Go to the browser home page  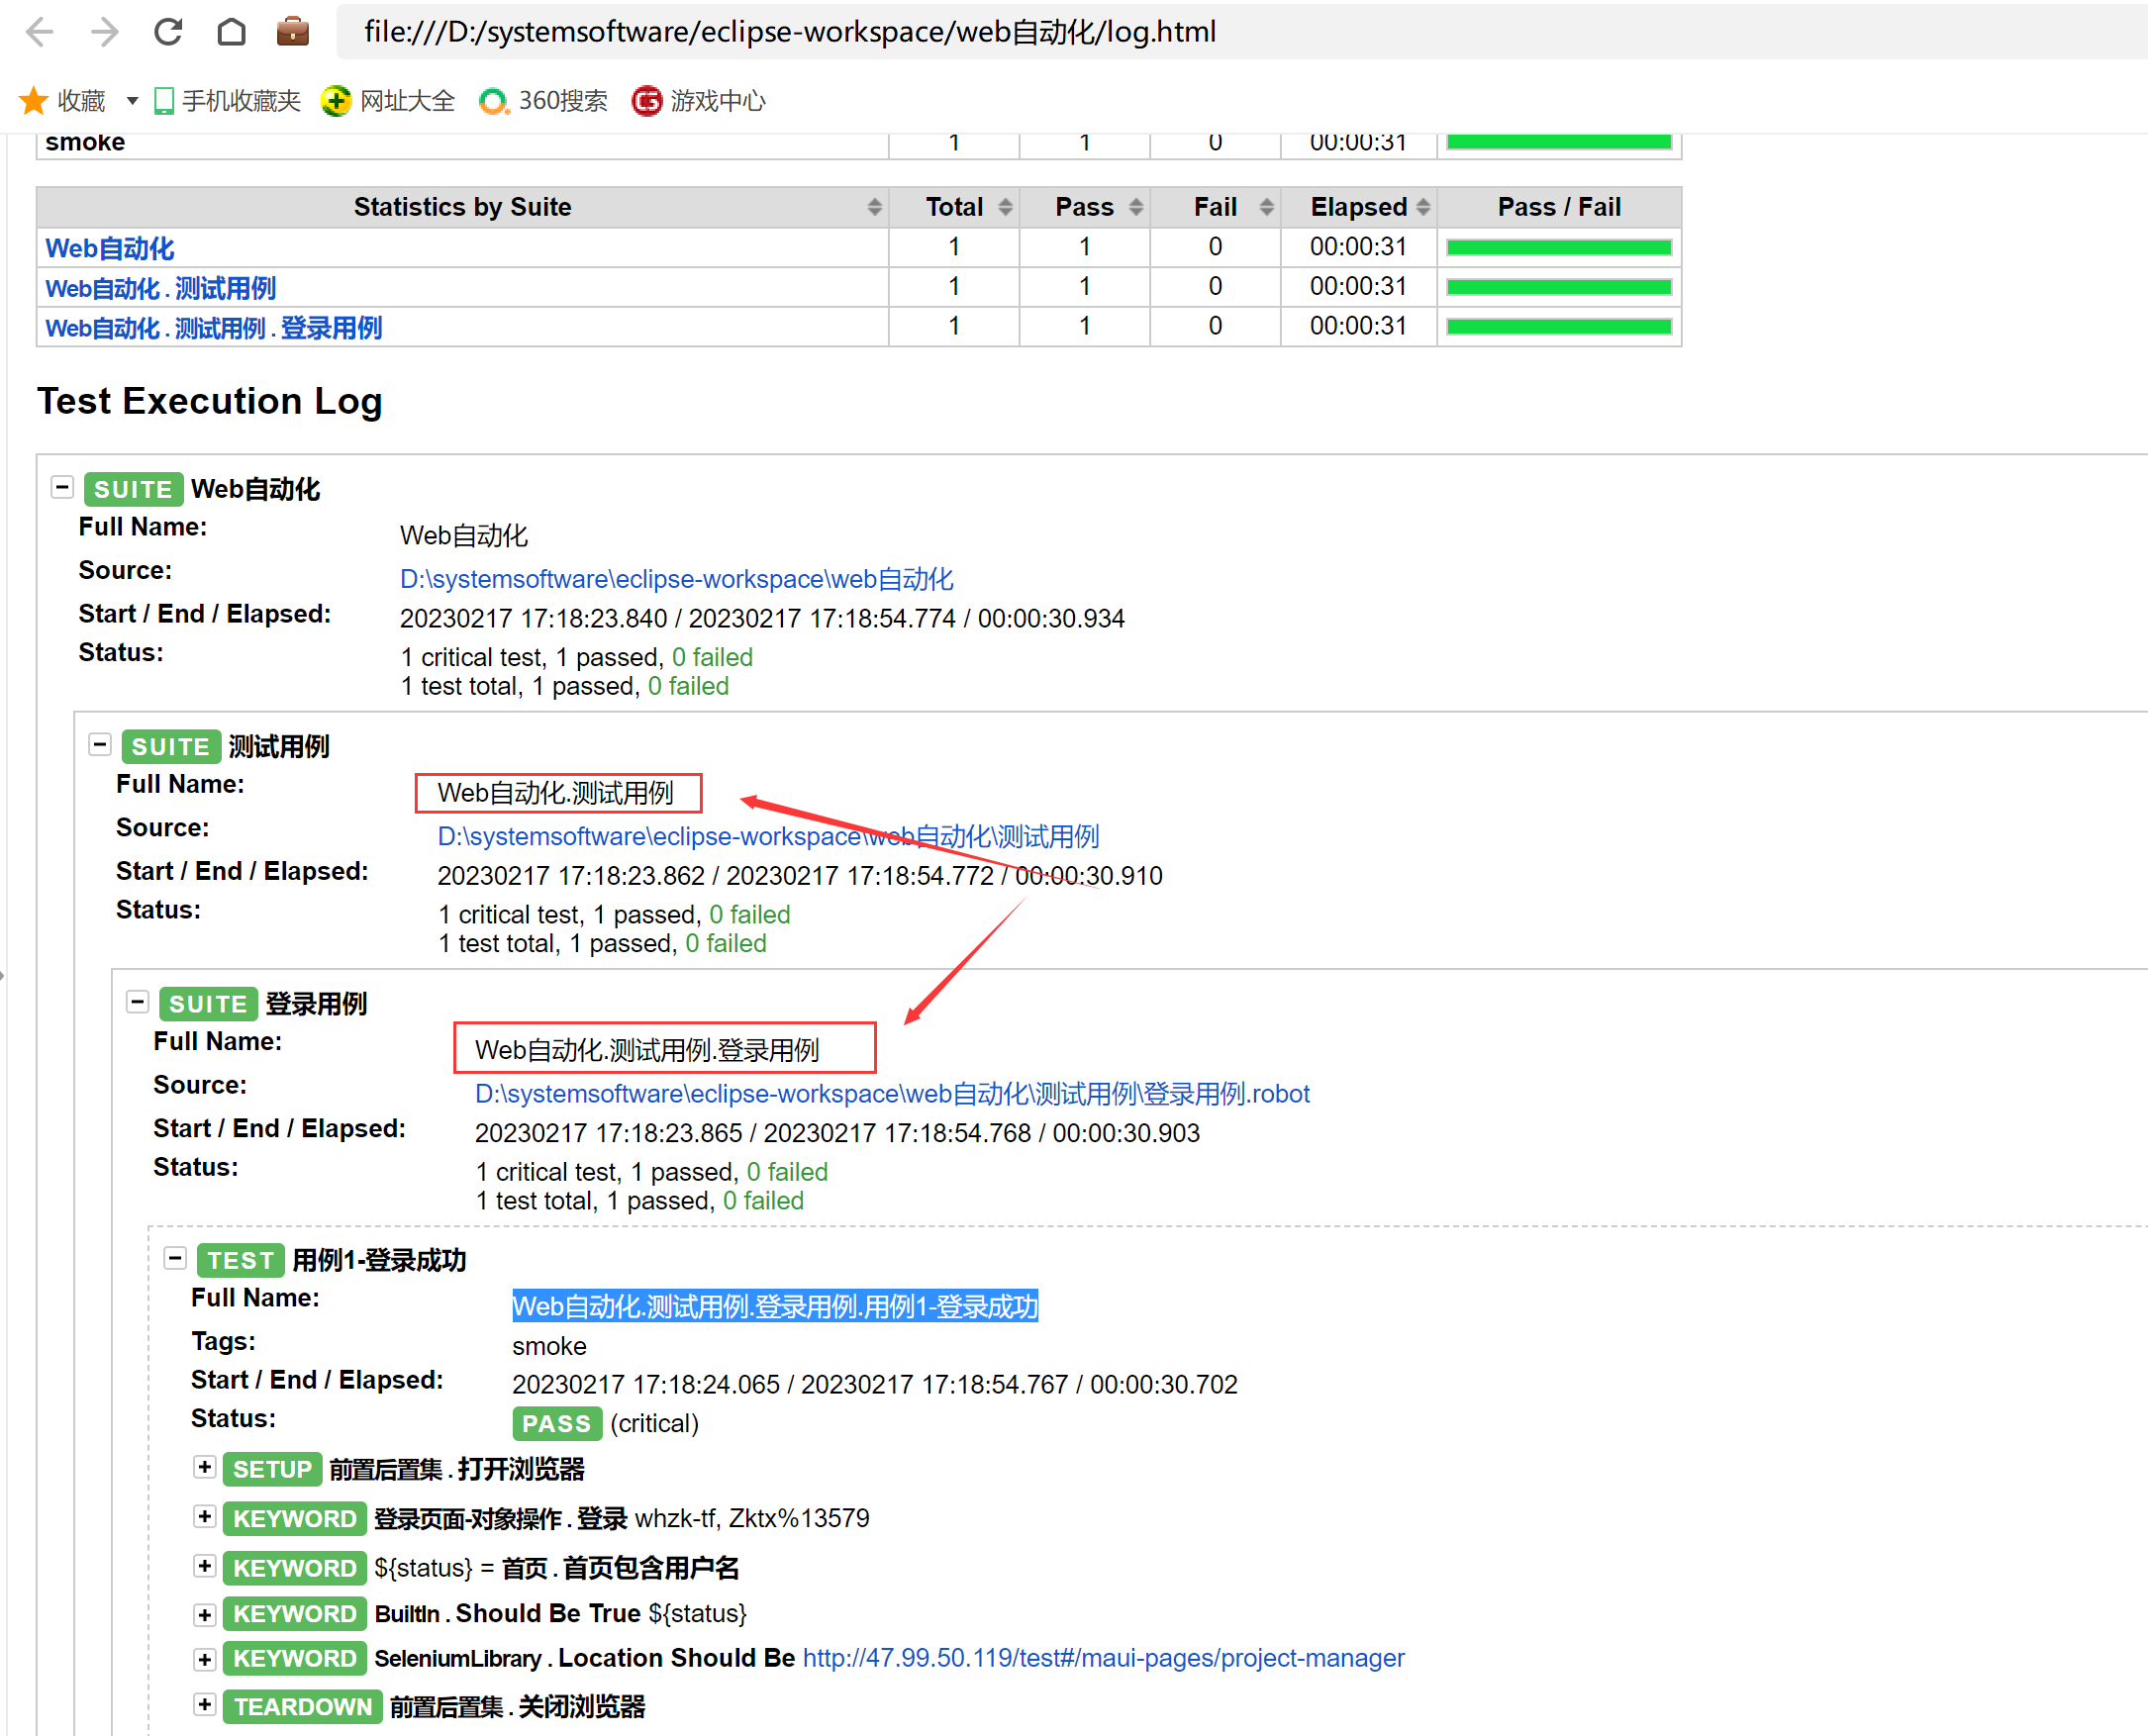(231, 32)
